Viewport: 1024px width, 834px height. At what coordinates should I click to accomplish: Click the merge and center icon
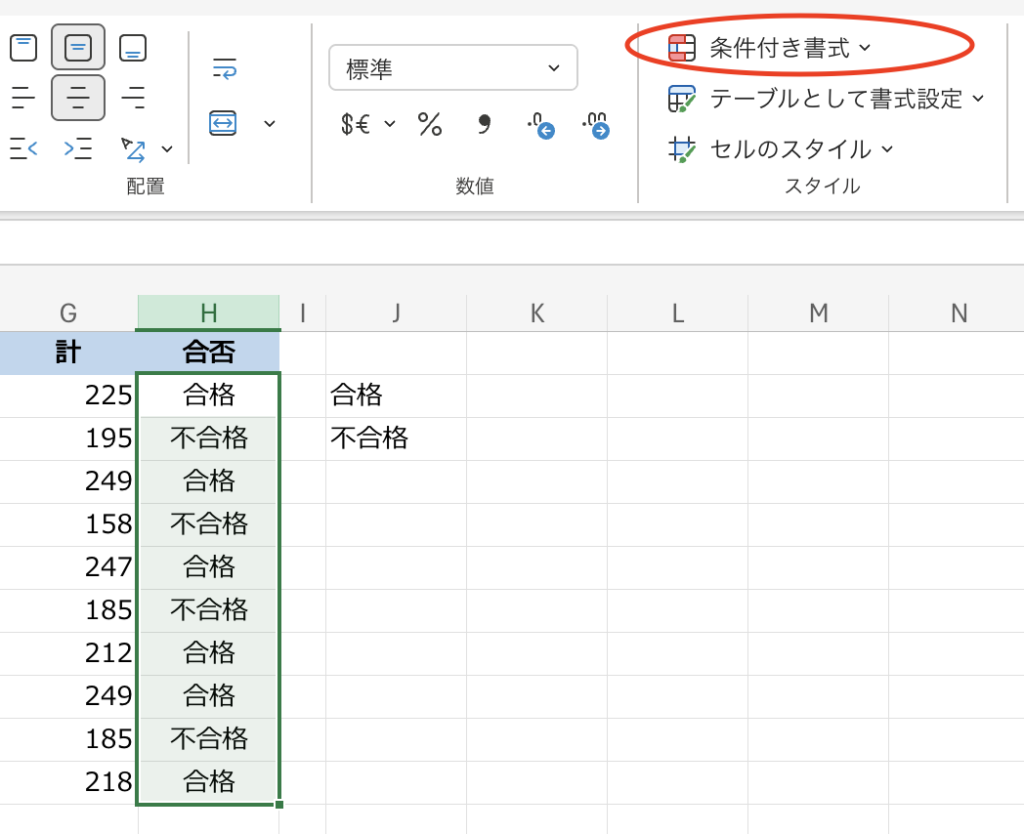(223, 123)
